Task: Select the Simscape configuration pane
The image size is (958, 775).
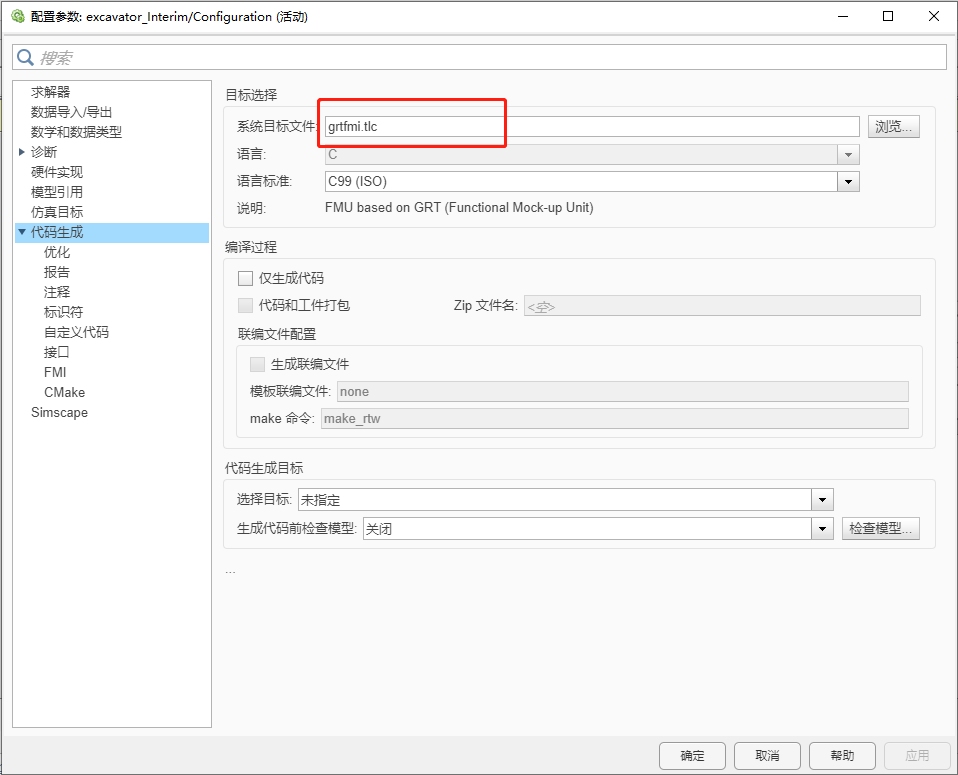Action: click(59, 412)
